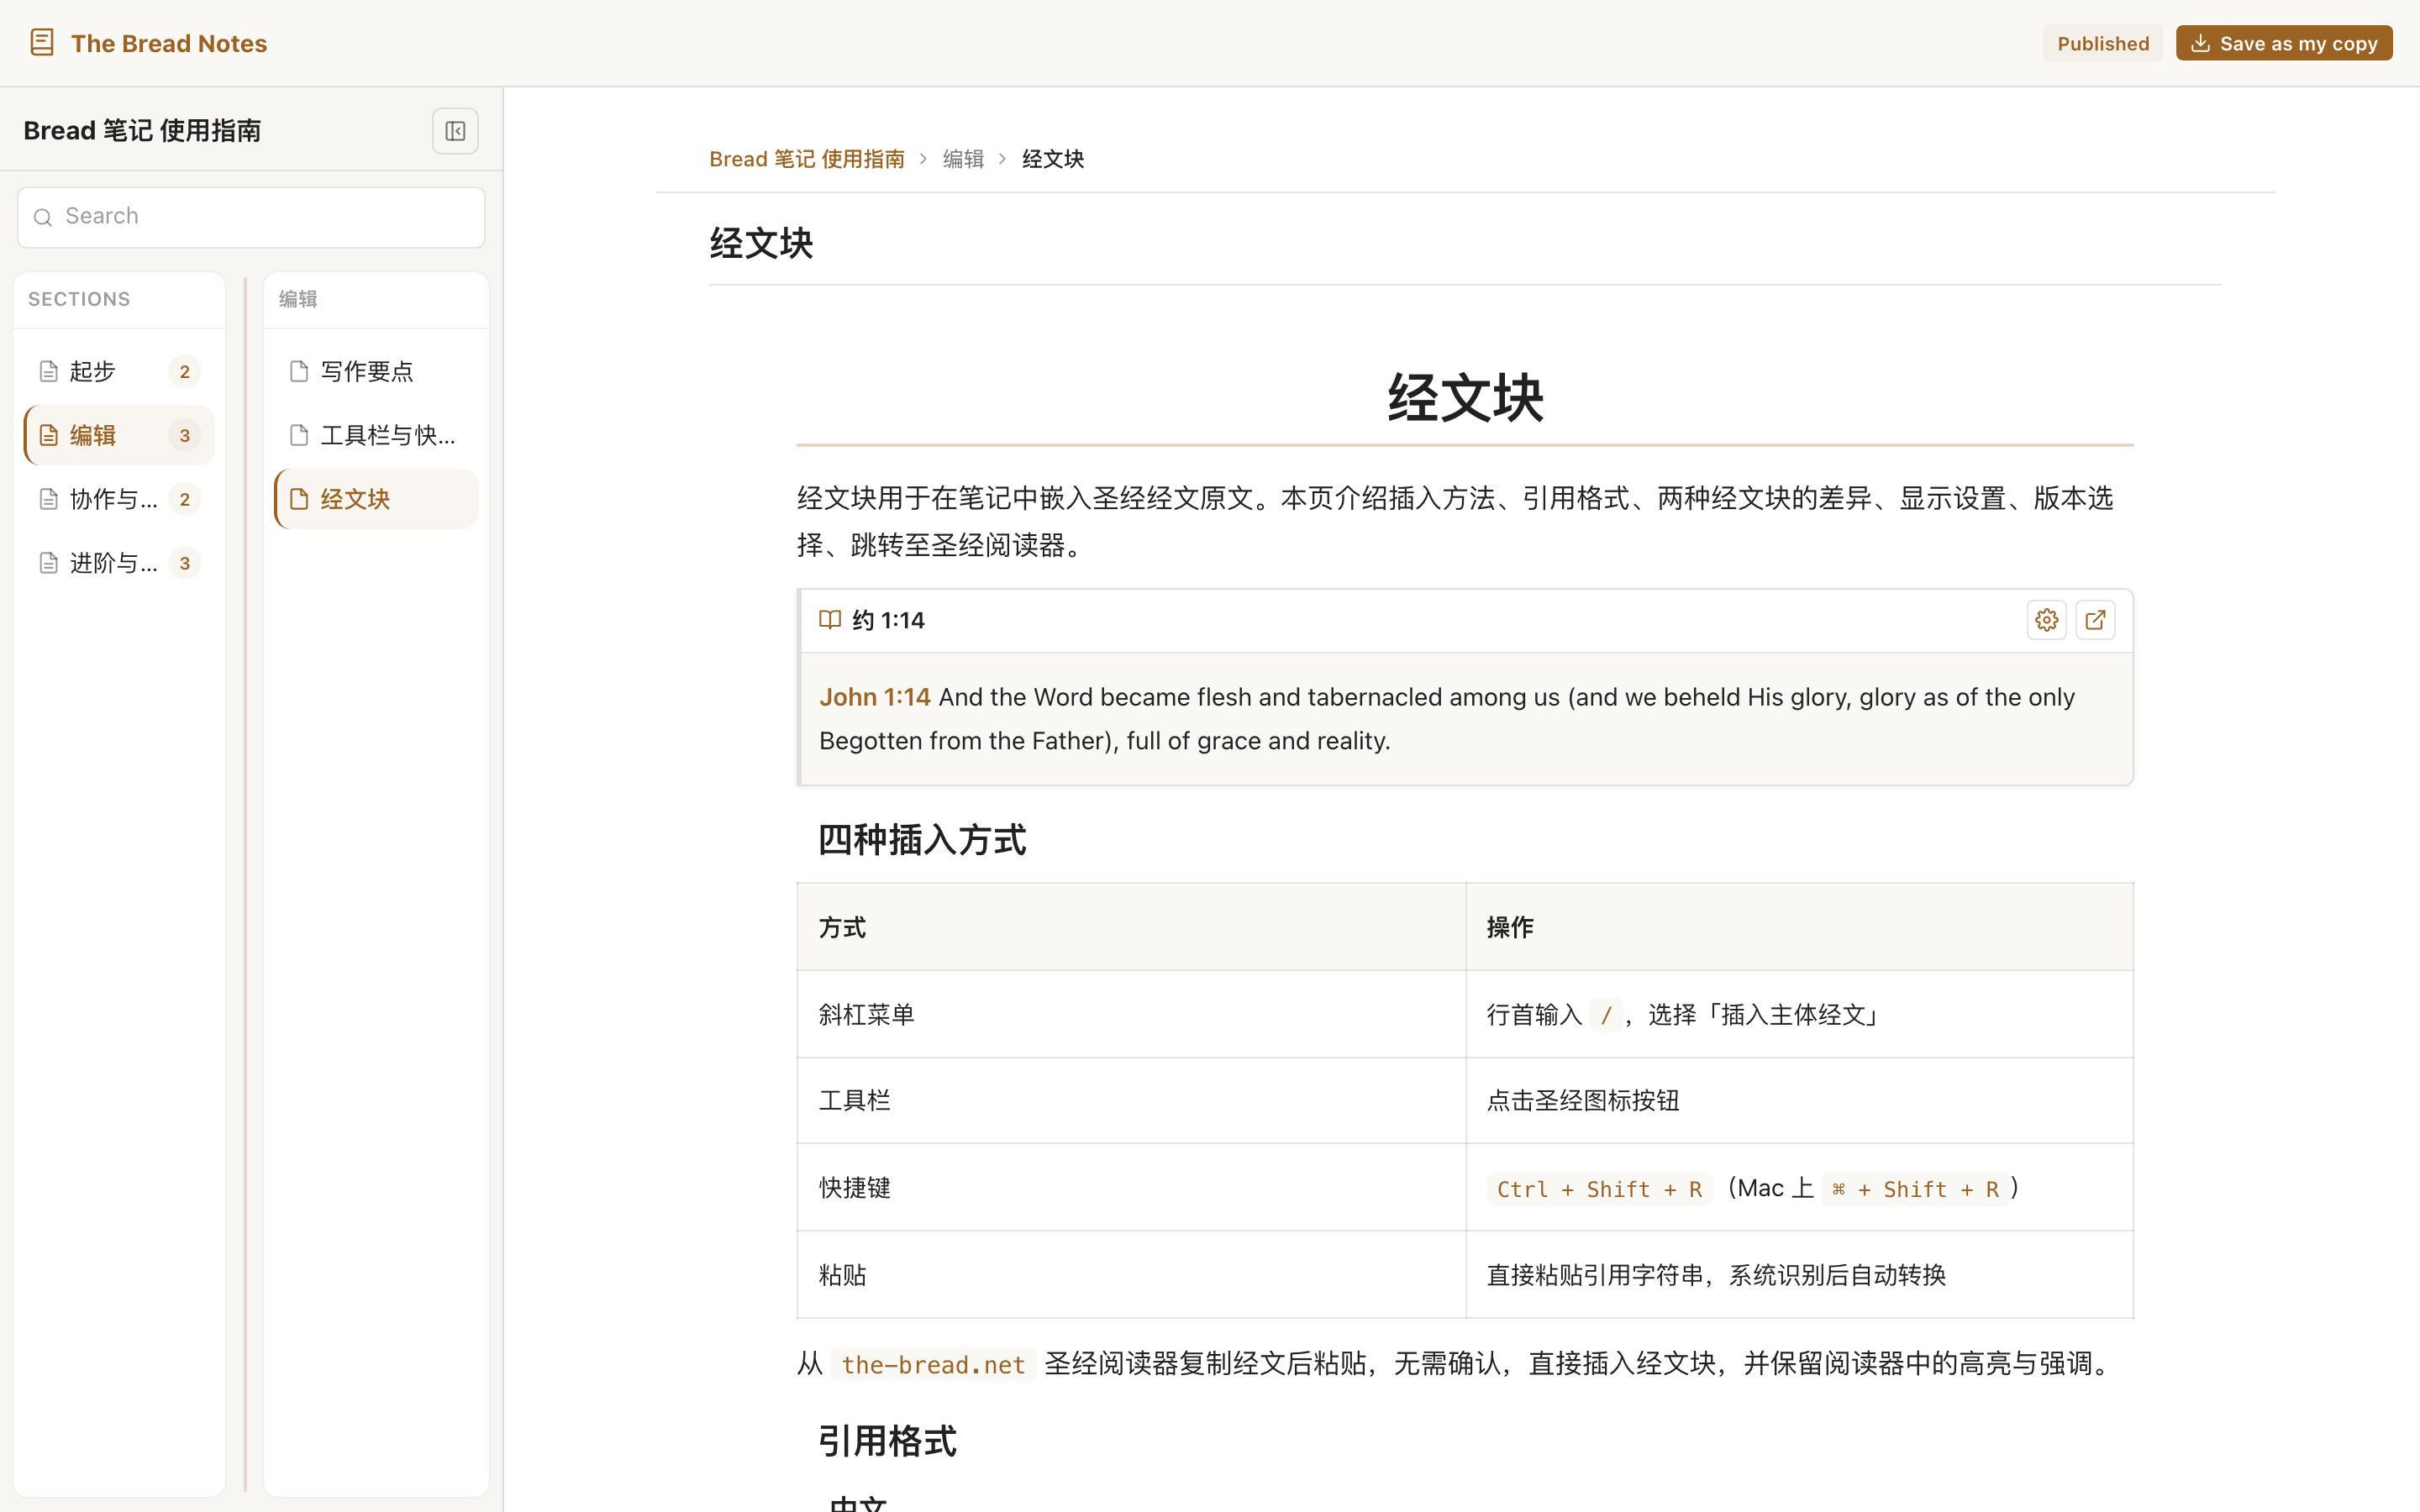Screen dimensions: 2420x1512
Task: Click the John 1:14 reference
Action: pyautogui.click(x=874, y=697)
